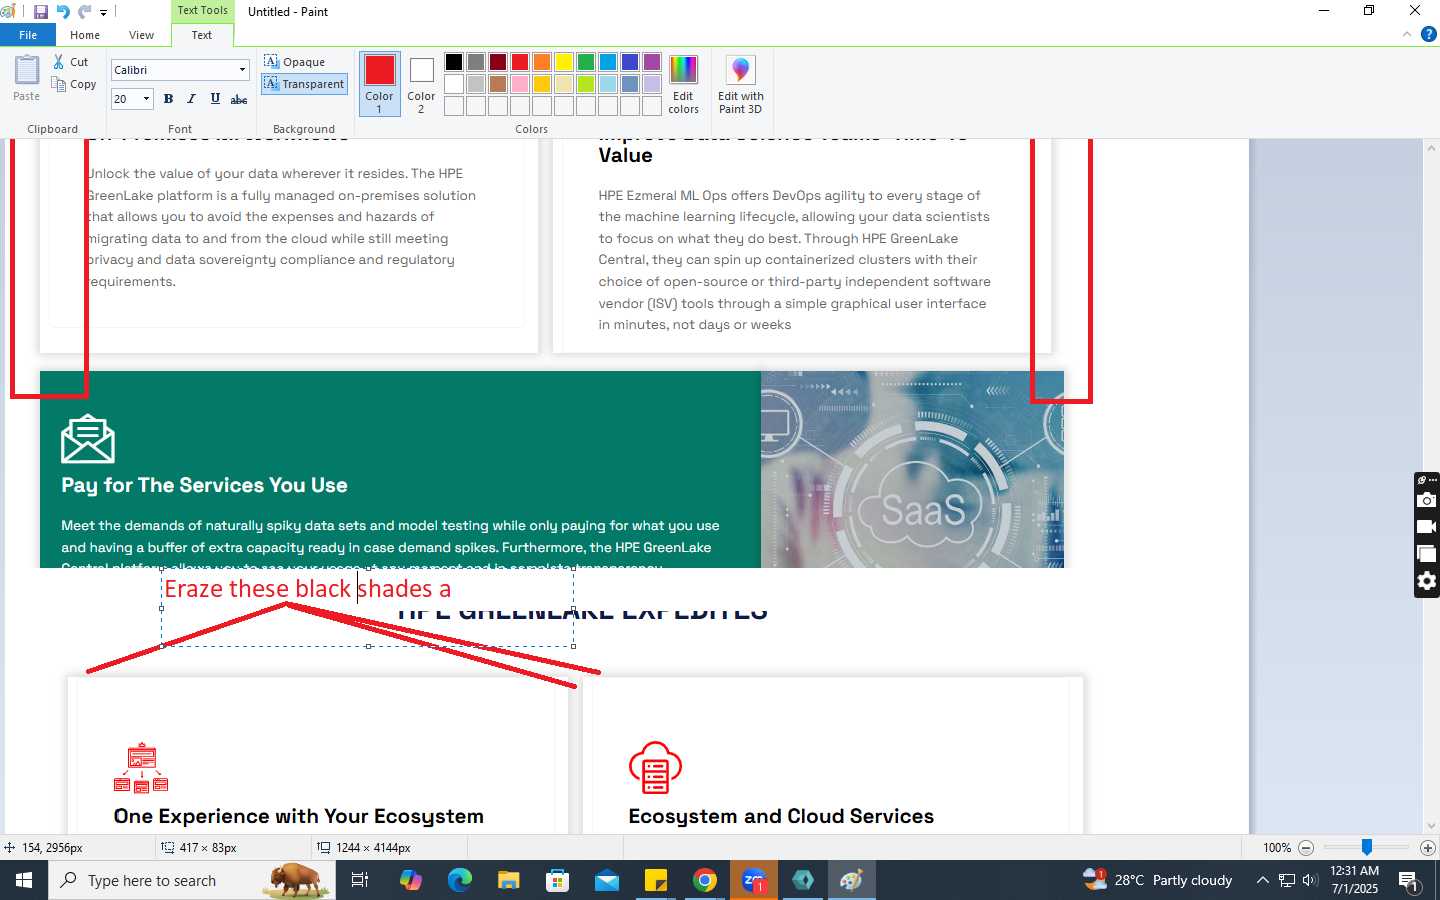Show hidden system tray icons
This screenshot has height=900, width=1440.
click(1263, 880)
